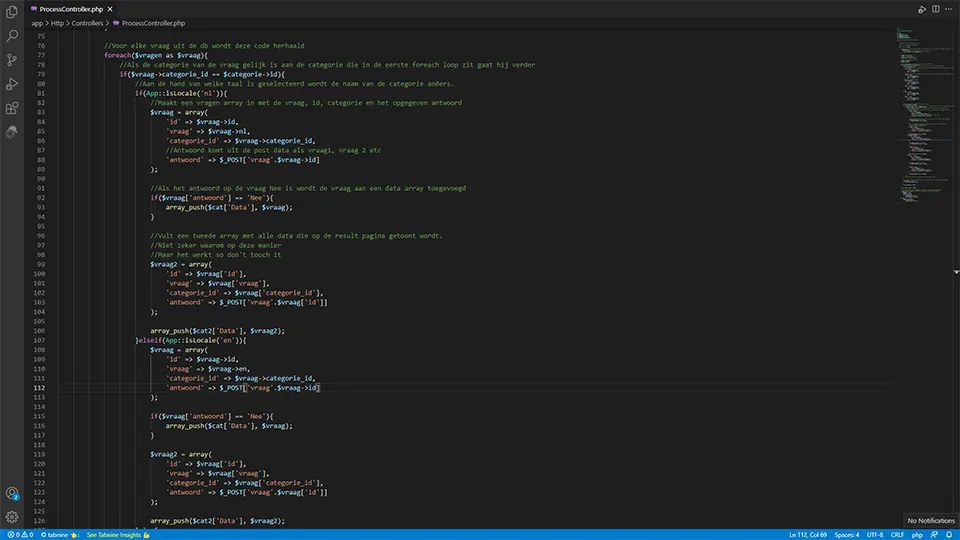Split the editor to the right
Image resolution: width=960 pixels, height=540 pixels.
[x=936, y=9]
